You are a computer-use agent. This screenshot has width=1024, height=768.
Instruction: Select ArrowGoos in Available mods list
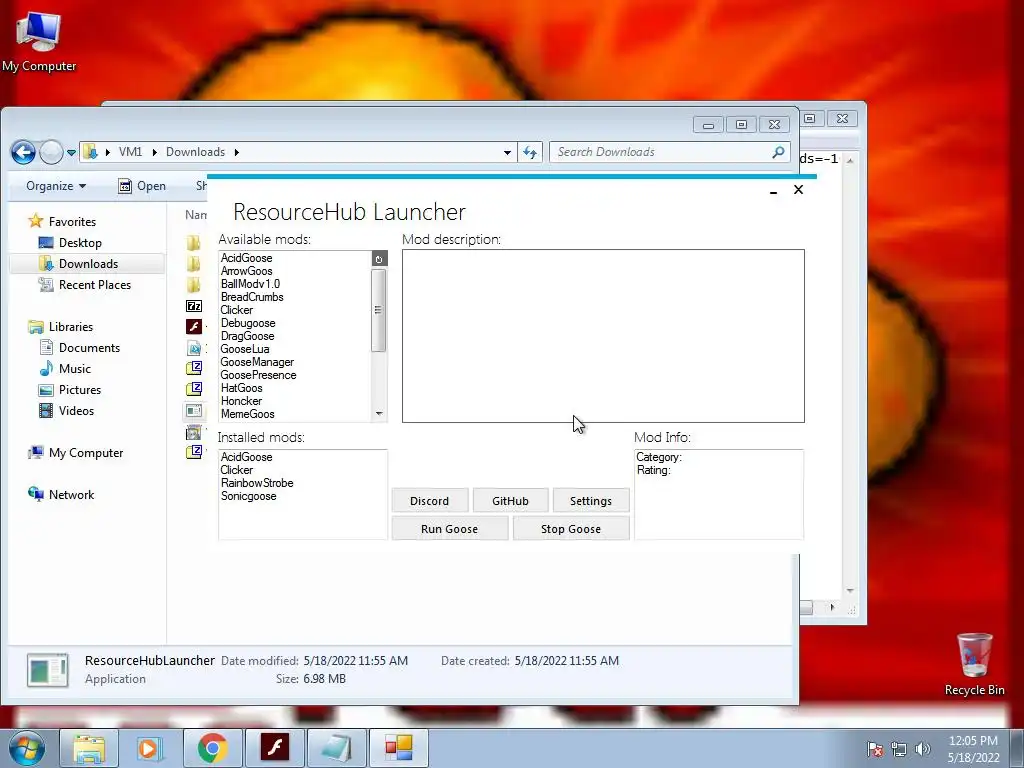click(246, 271)
